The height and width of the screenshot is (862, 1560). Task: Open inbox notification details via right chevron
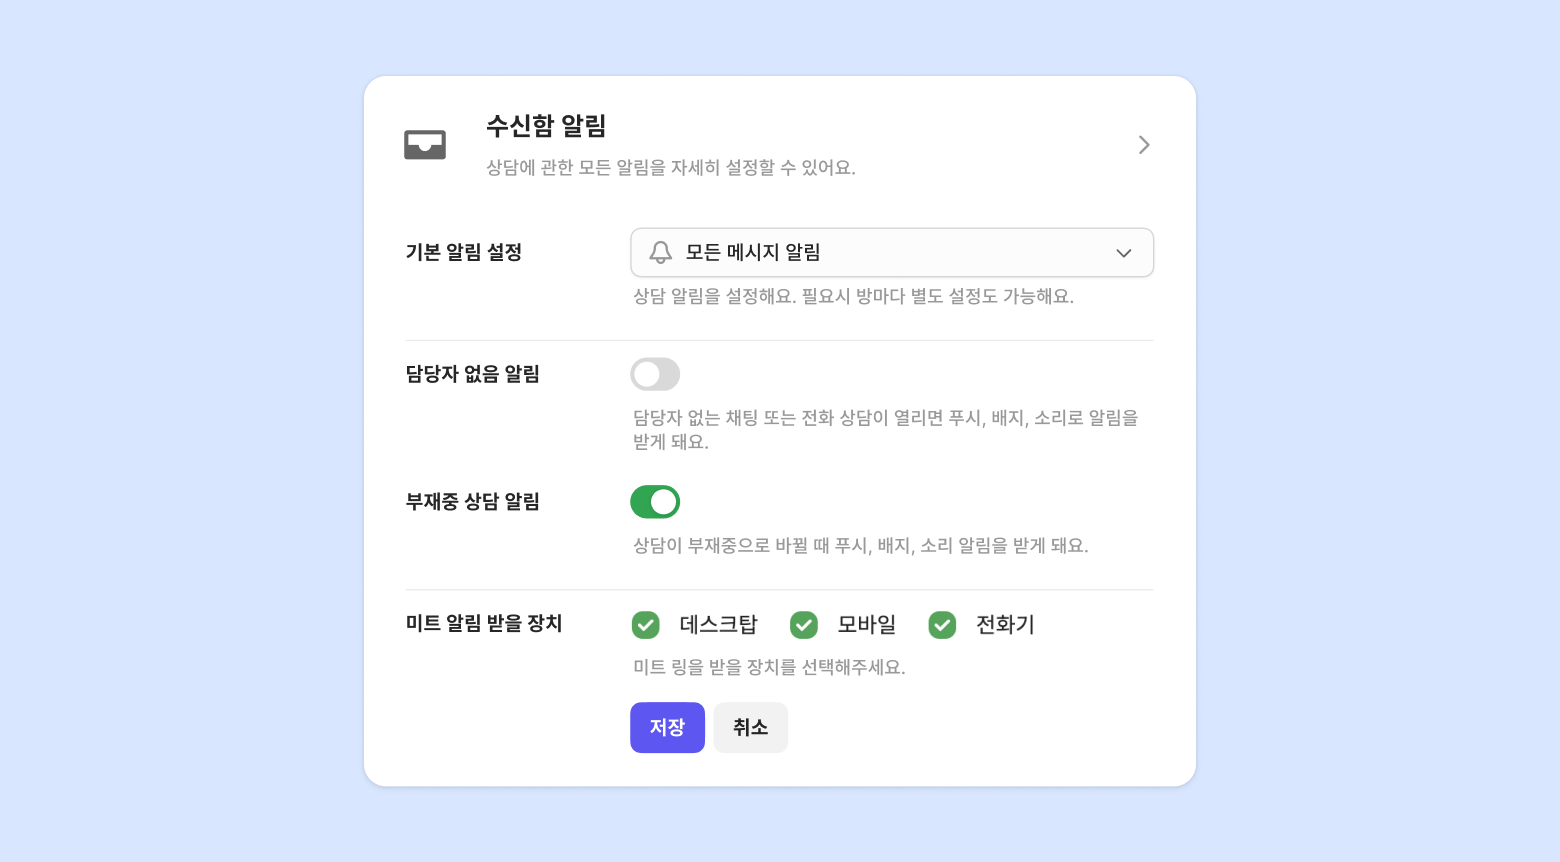1144,145
